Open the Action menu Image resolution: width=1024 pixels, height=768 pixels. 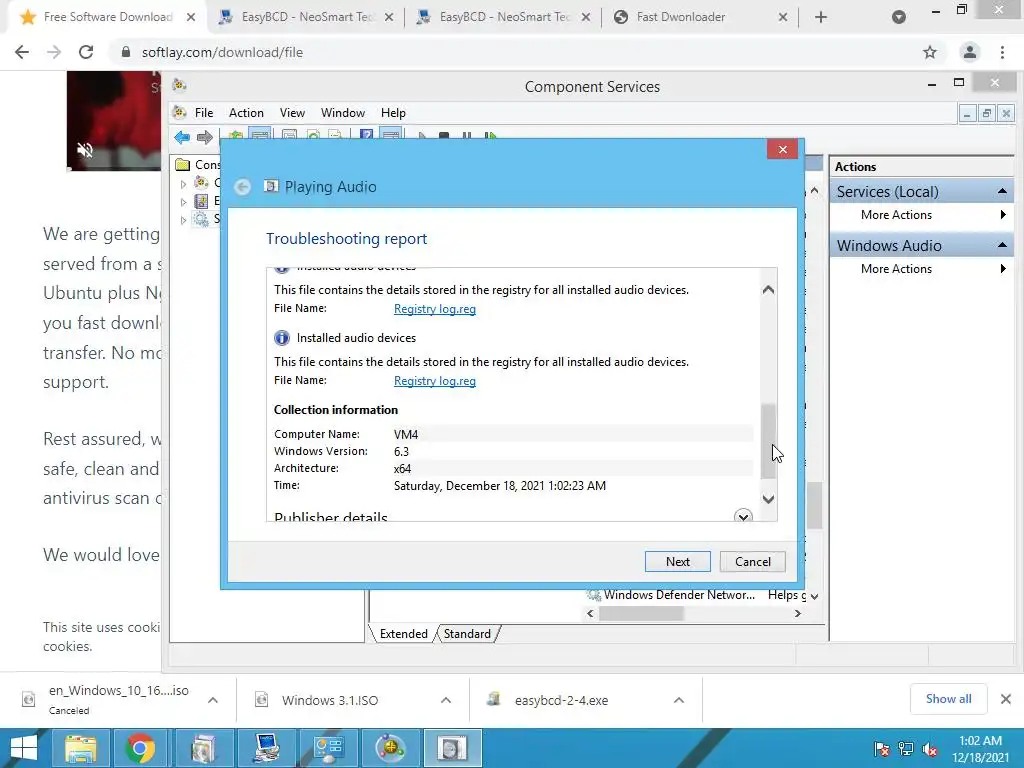(x=246, y=113)
